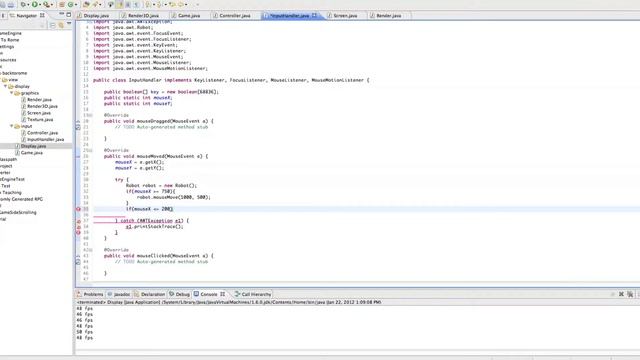This screenshot has width=640, height=360.
Task: Collapse the graphics folder in Navigator
Action: pos(11,93)
